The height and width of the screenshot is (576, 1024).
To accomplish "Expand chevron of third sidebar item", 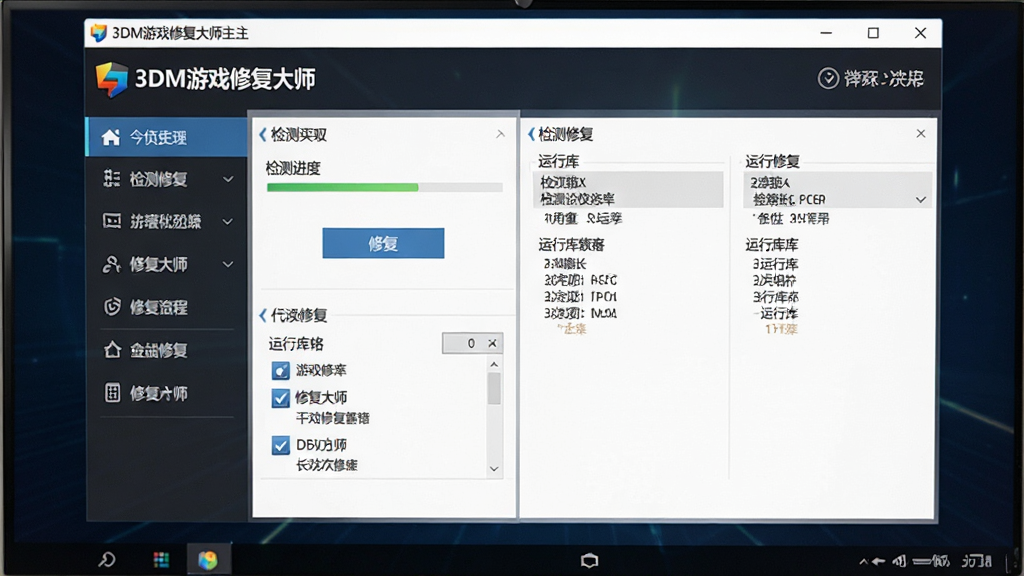I will tap(228, 222).
